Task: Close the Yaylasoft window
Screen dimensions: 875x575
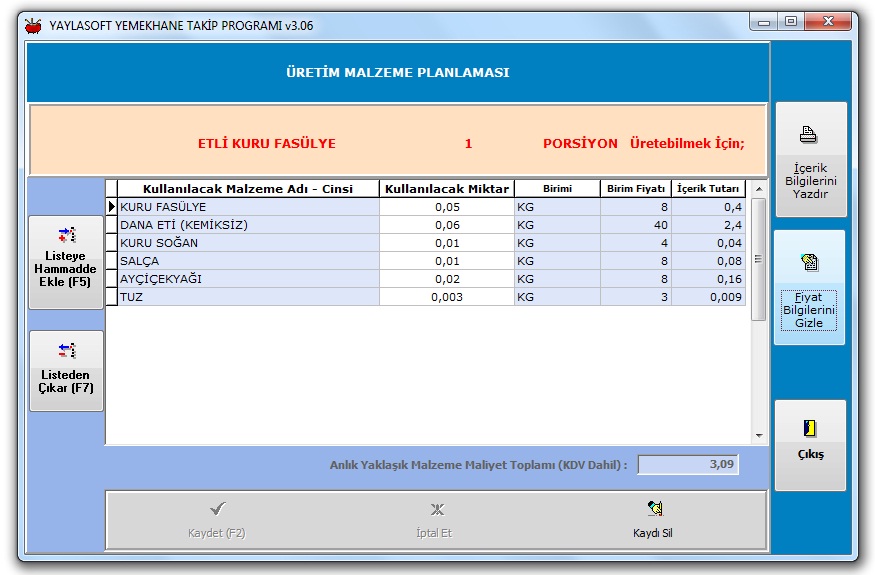Action: click(x=828, y=22)
